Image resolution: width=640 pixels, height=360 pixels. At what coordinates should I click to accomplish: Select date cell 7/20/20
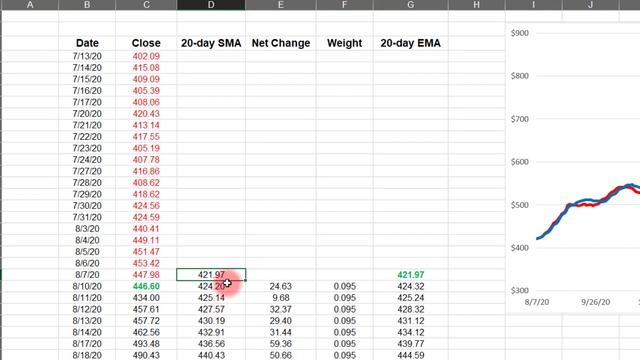[87, 114]
